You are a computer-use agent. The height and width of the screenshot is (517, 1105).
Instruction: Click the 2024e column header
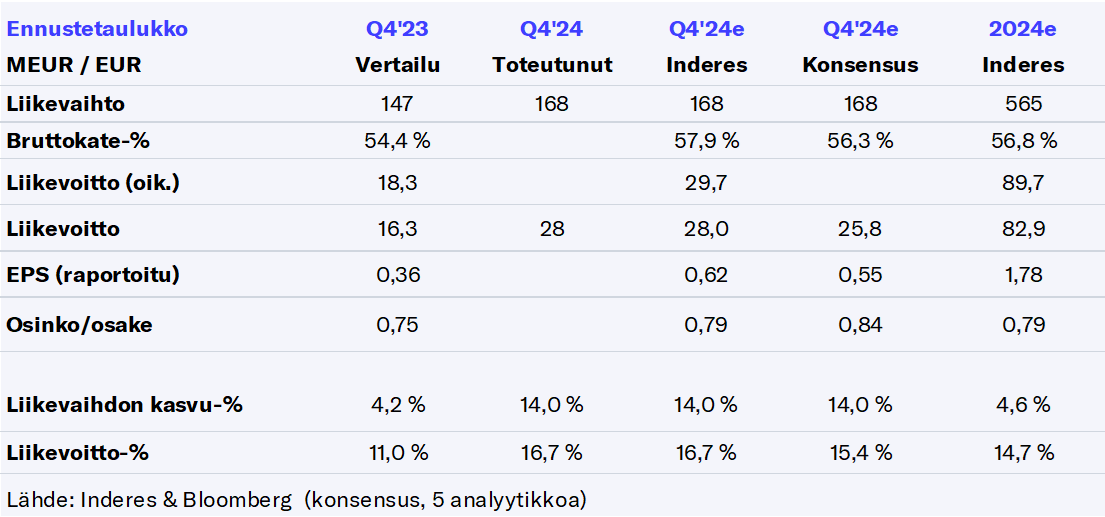(x=1023, y=29)
